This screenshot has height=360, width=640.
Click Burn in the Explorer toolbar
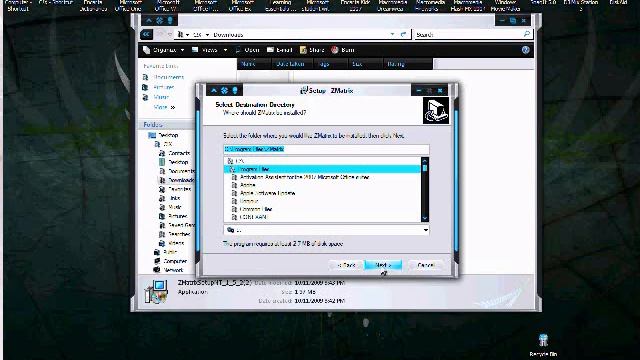point(343,50)
